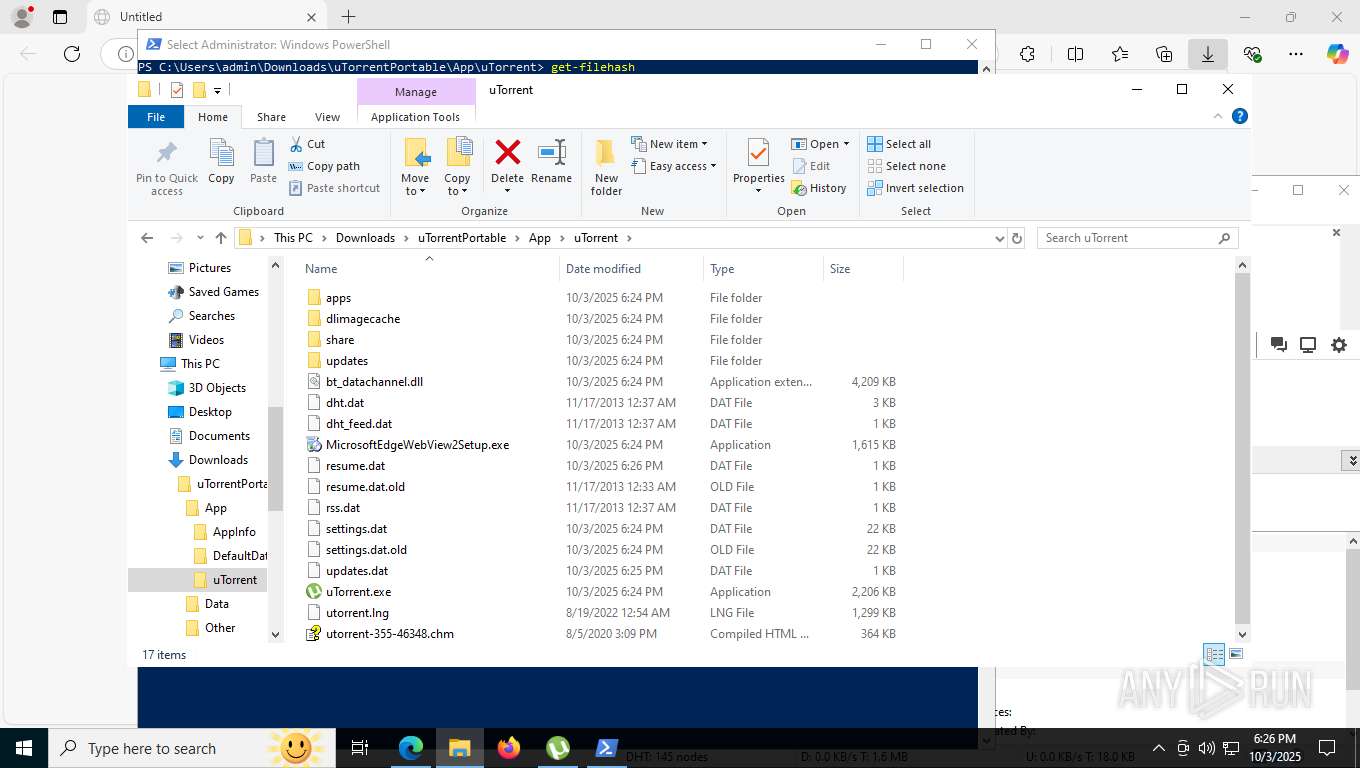Click the Edit ribbon command
Screen dimensions: 1360x768
coord(811,166)
